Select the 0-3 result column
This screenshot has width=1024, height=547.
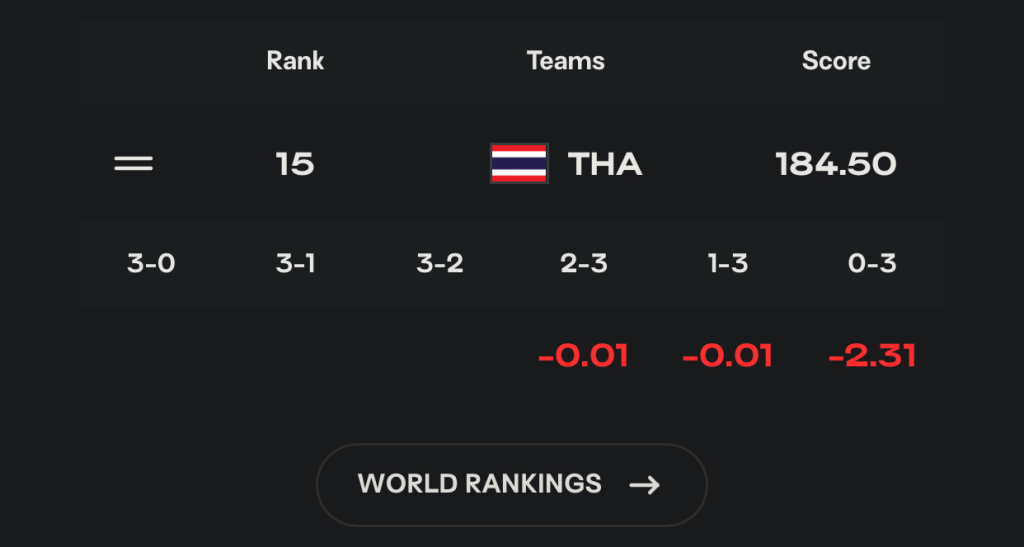872,264
